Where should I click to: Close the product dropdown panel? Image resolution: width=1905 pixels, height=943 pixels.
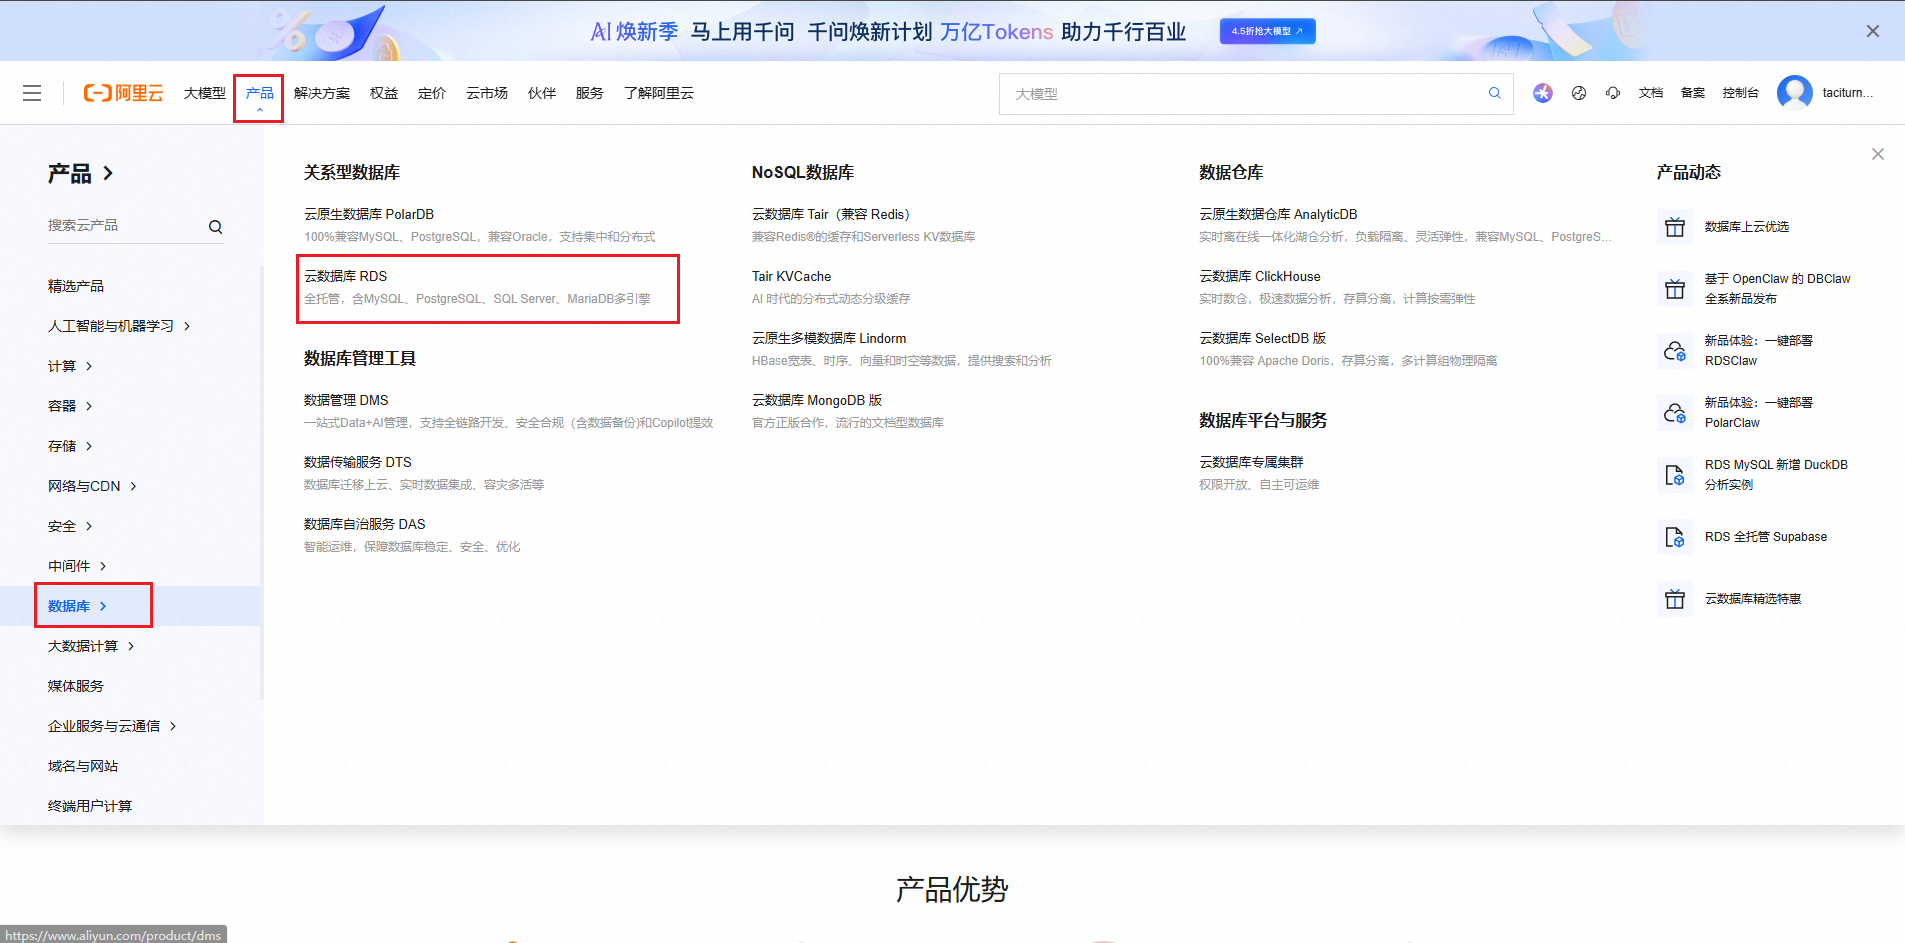1877,154
